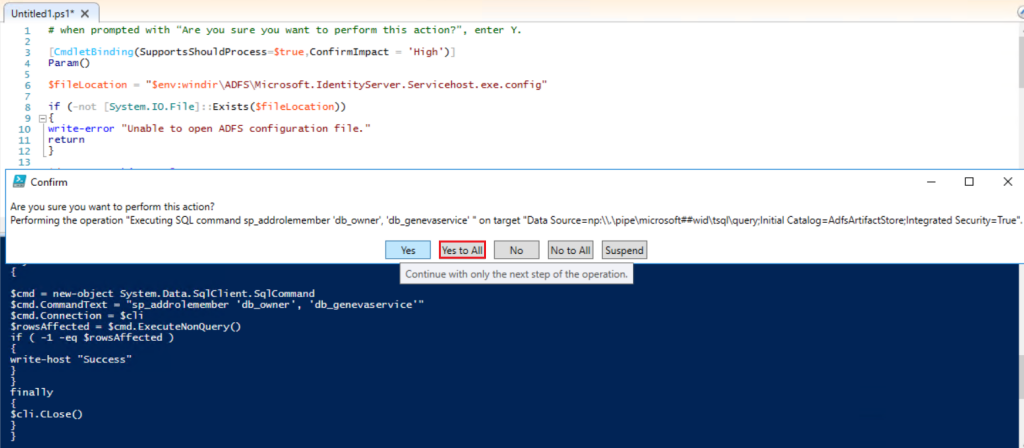Collapse the code block at line 9
Screen dimensions: 1024x448
point(42,118)
